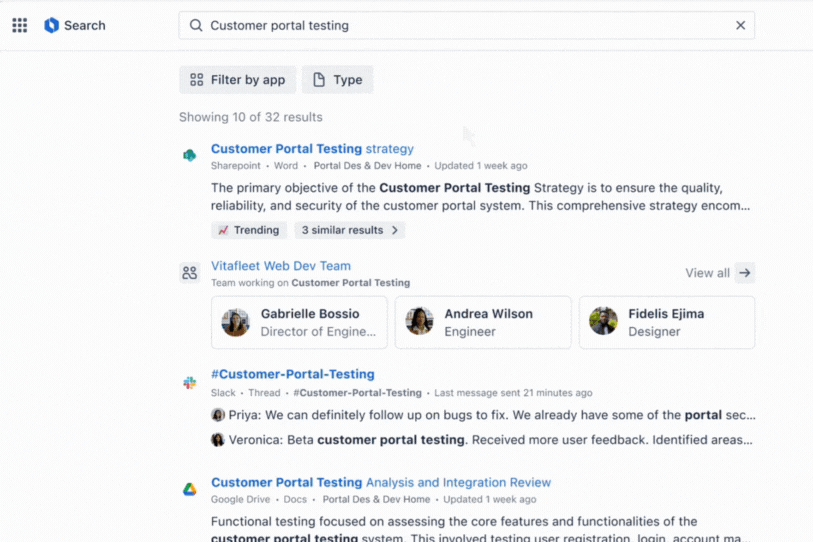Click the team people icon
813x542 pixels.
tap(190, 273)
